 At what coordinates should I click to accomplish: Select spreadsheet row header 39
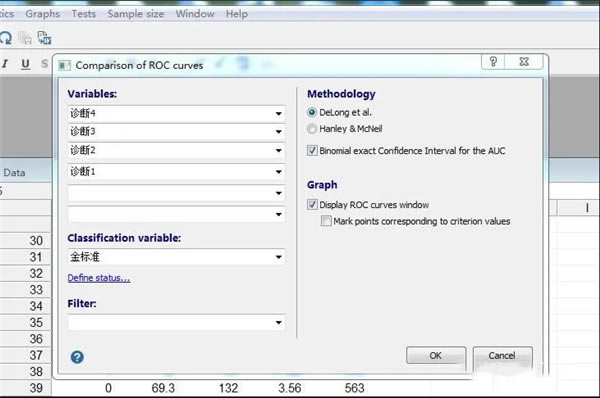pos(25,388)
